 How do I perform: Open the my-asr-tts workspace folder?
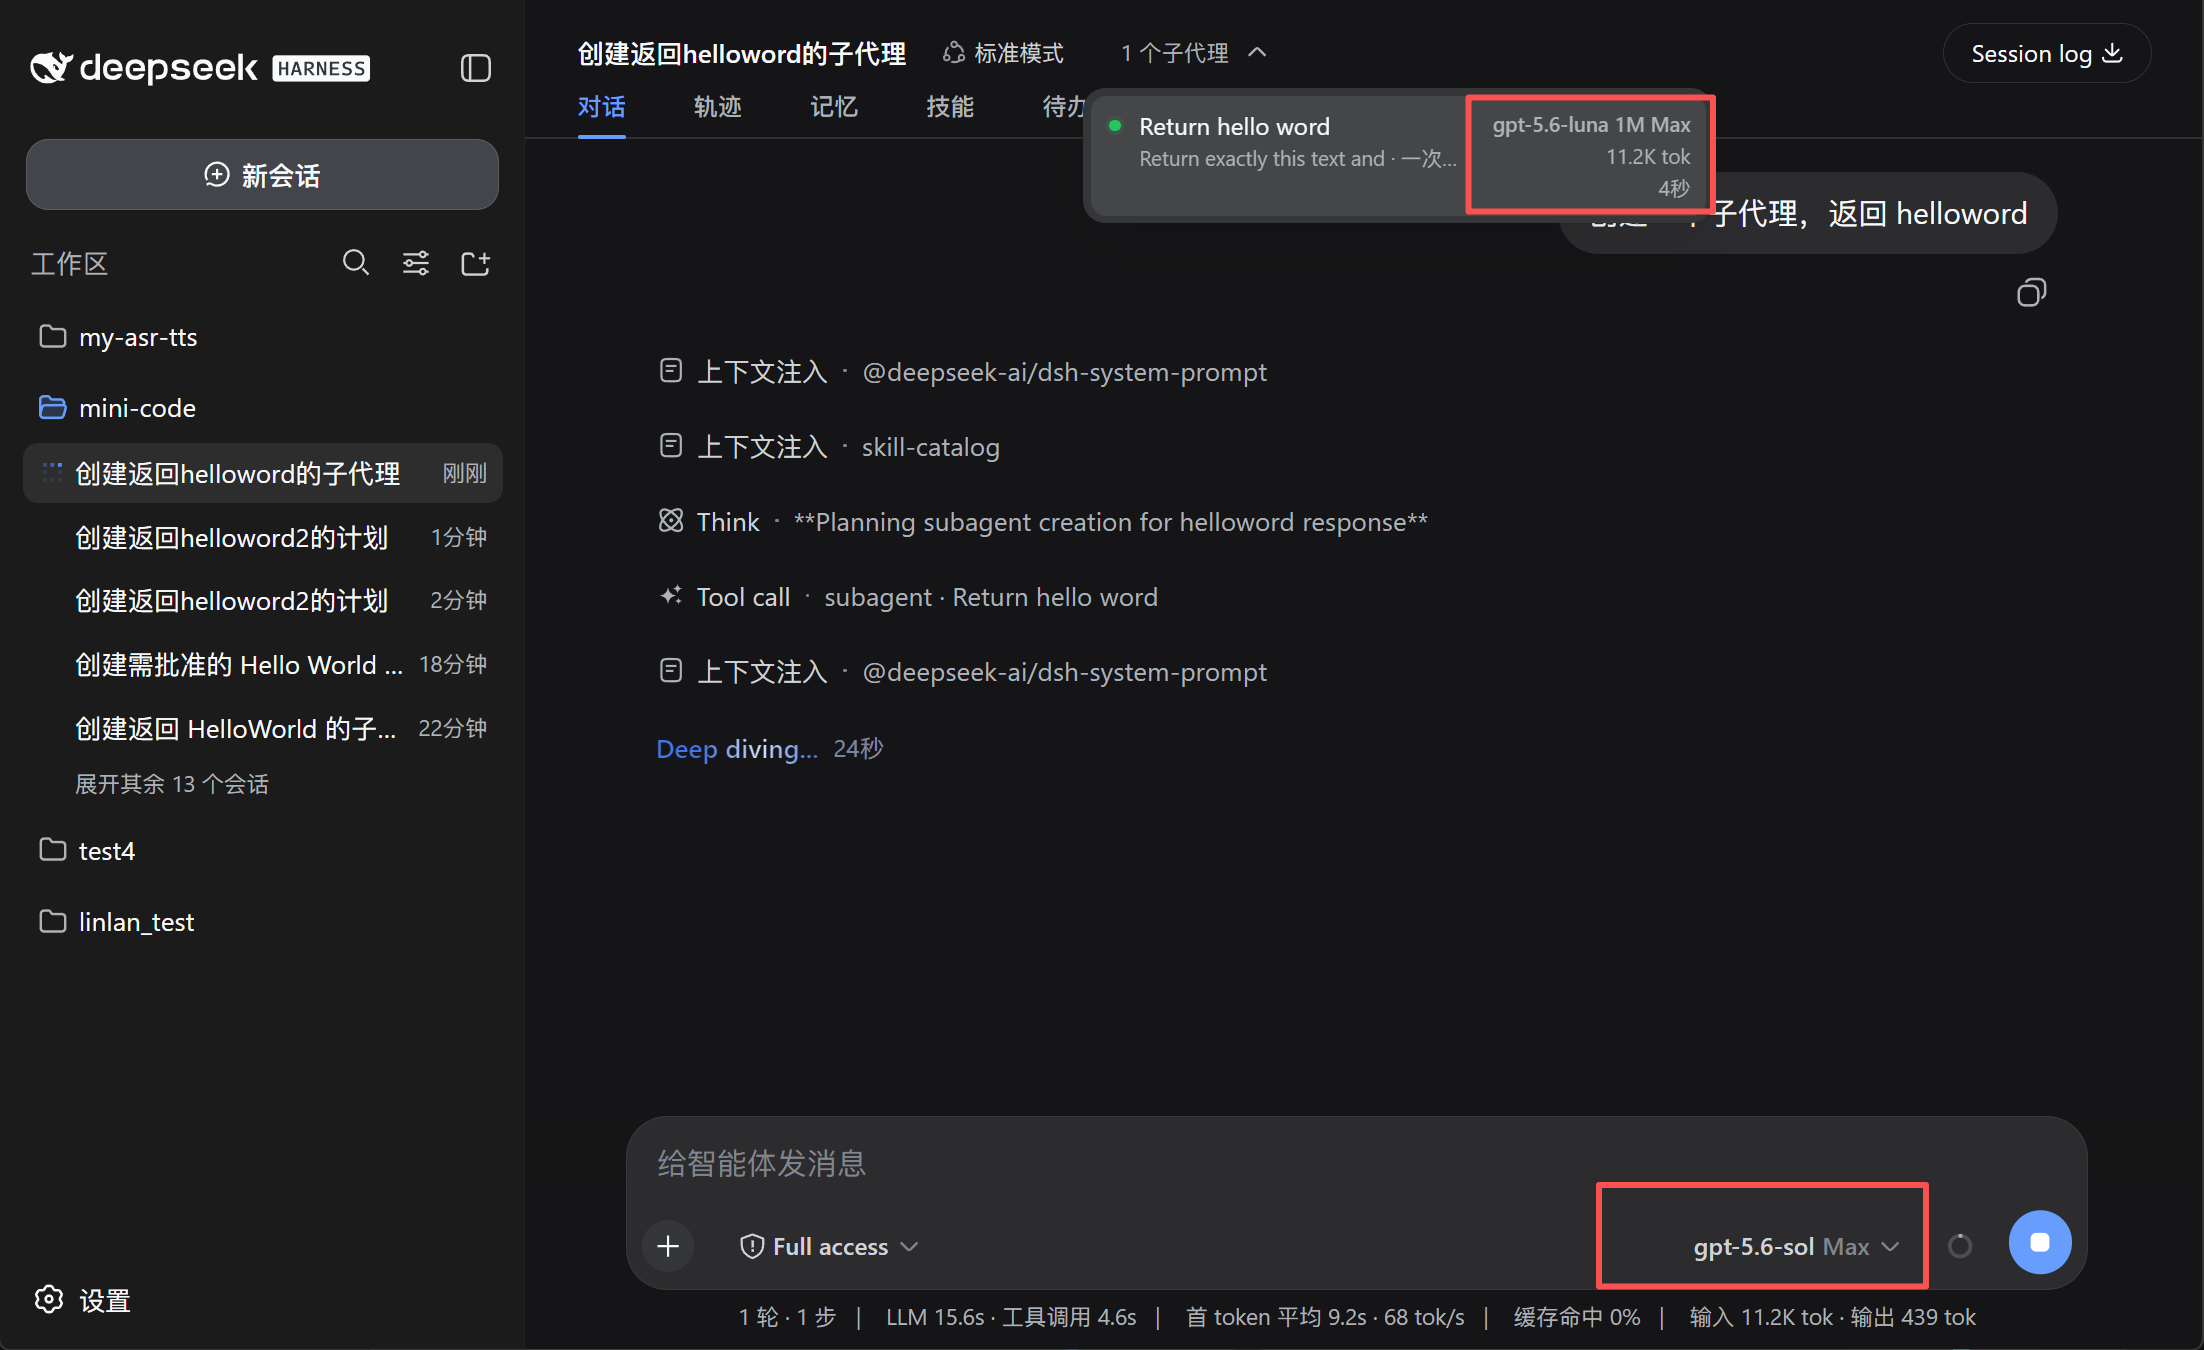tap(262, 337)
